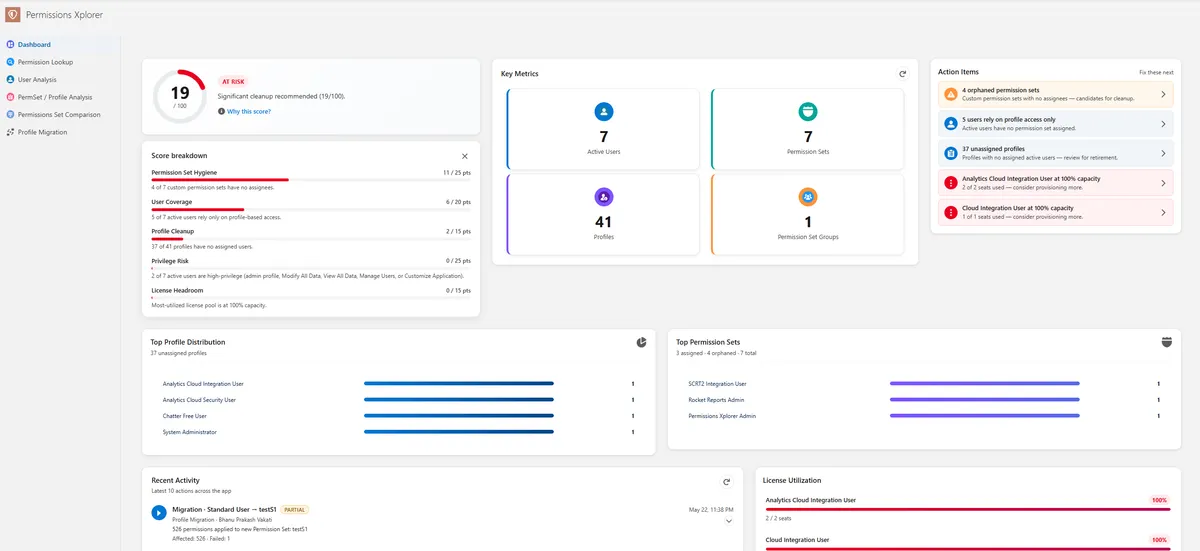The width and height of the screenshot is (1200, 551).
Task: Click 'Rocket Reports Admin' permission set row
Action: click(925, 400)
